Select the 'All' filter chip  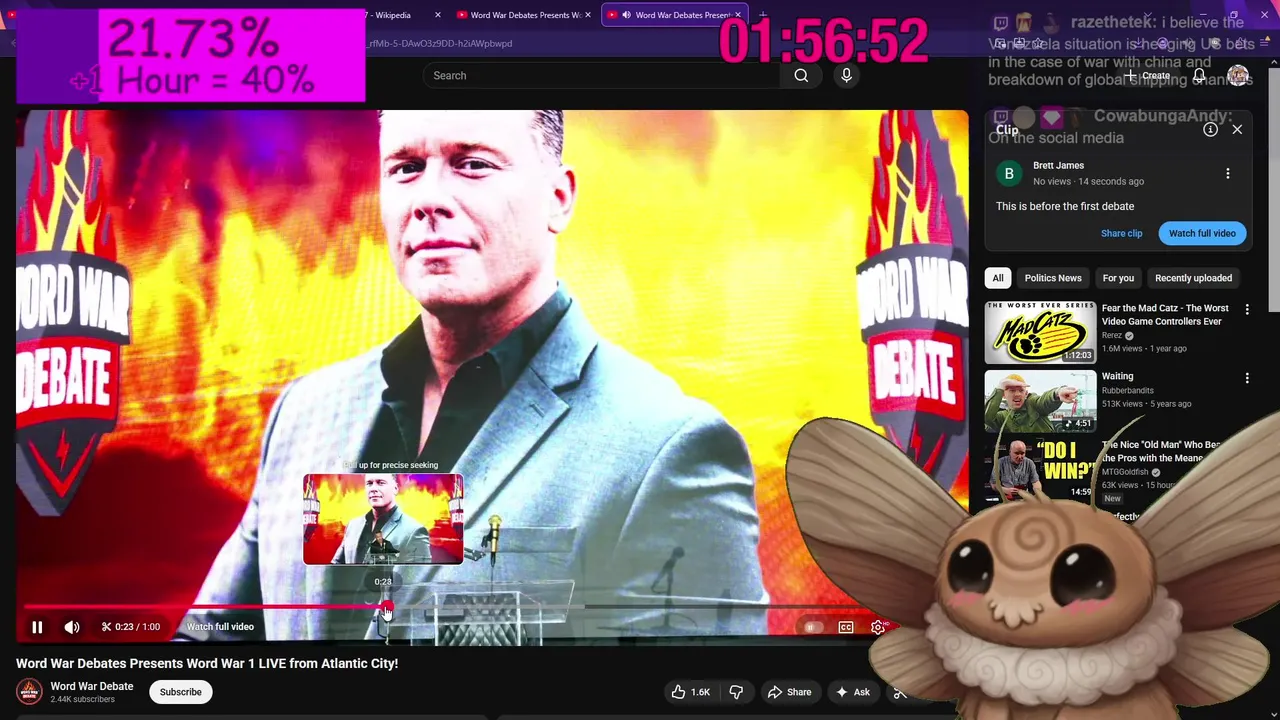[x=998, y=278]
